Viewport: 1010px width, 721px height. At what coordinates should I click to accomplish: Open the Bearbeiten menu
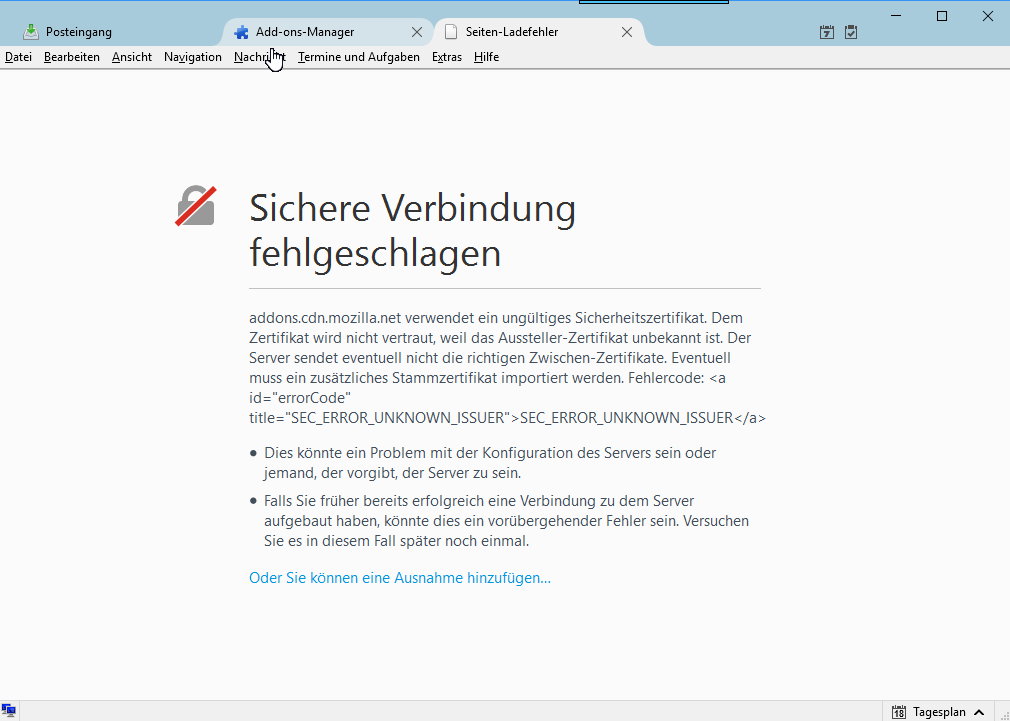point(71,57)
